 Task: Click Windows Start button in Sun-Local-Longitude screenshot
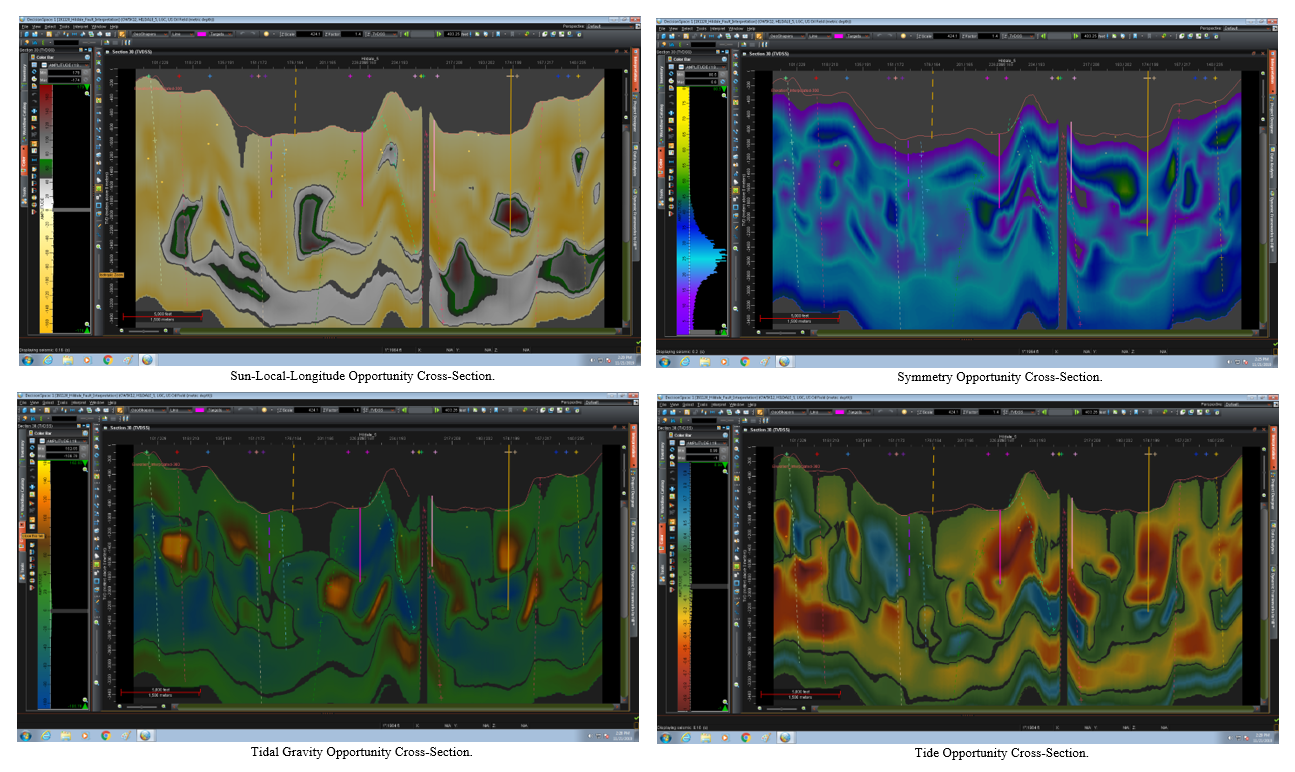click(x=27, y=359)
